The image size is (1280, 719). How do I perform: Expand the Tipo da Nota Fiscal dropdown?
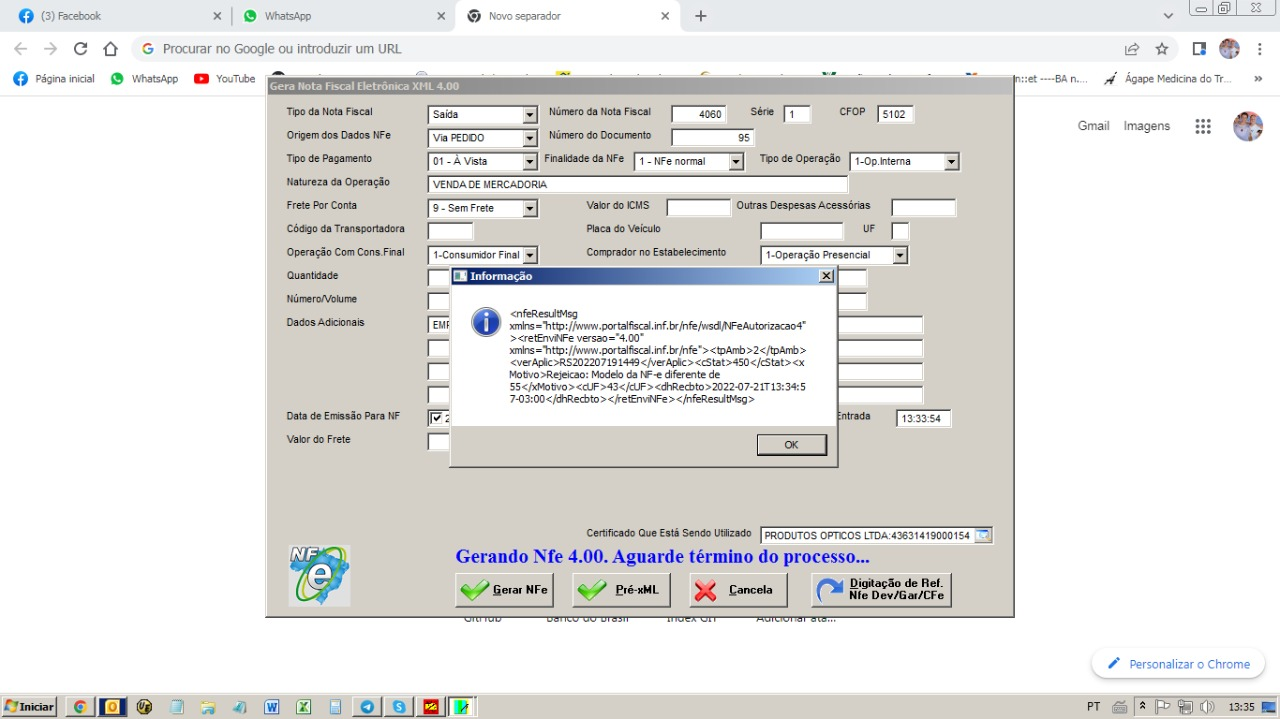[530, 115]
